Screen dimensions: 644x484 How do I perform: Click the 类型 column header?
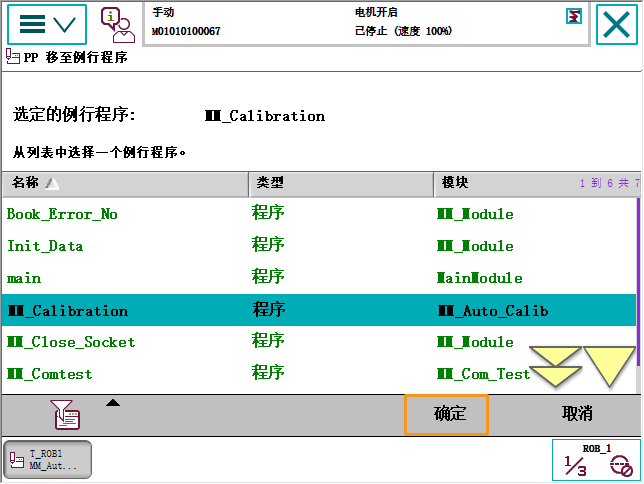[341, 184]
